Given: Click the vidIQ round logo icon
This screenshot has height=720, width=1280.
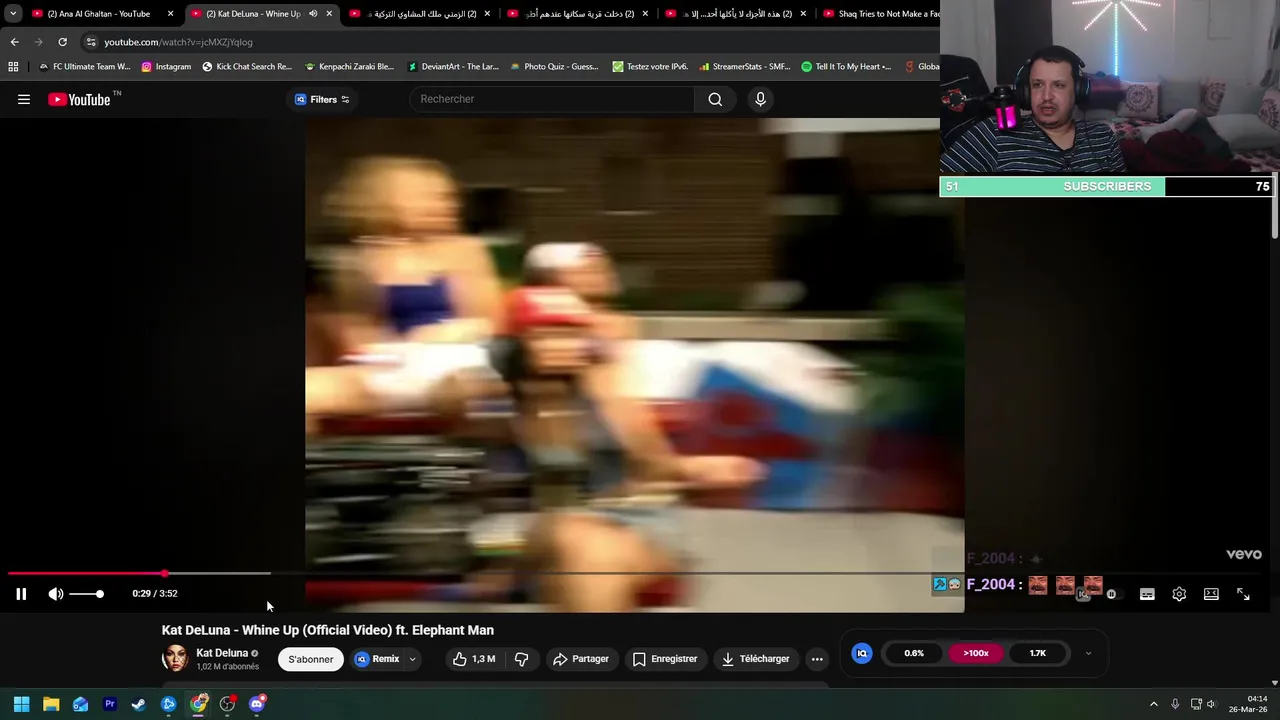Looking at the screenshot, I should pyautogui.click(x=862, y=653).
